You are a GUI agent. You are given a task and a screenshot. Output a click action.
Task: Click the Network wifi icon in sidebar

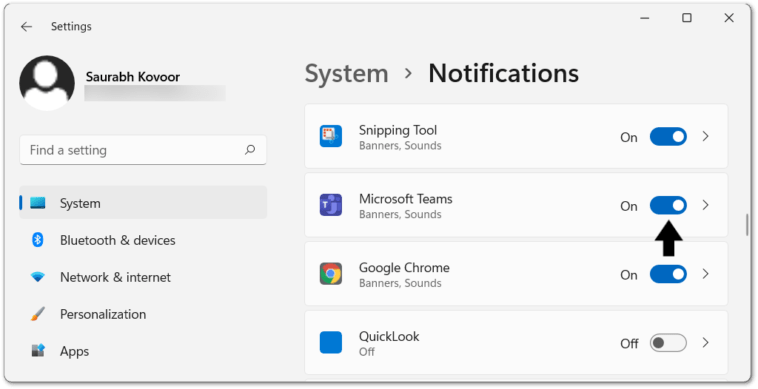click(38, 277)
